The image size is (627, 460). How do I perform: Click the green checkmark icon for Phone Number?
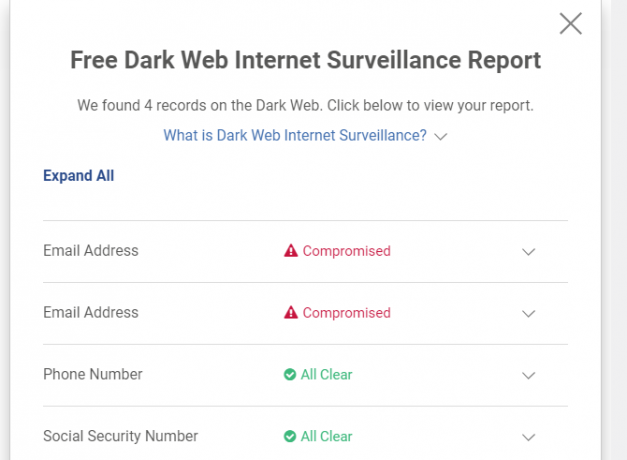290,374
